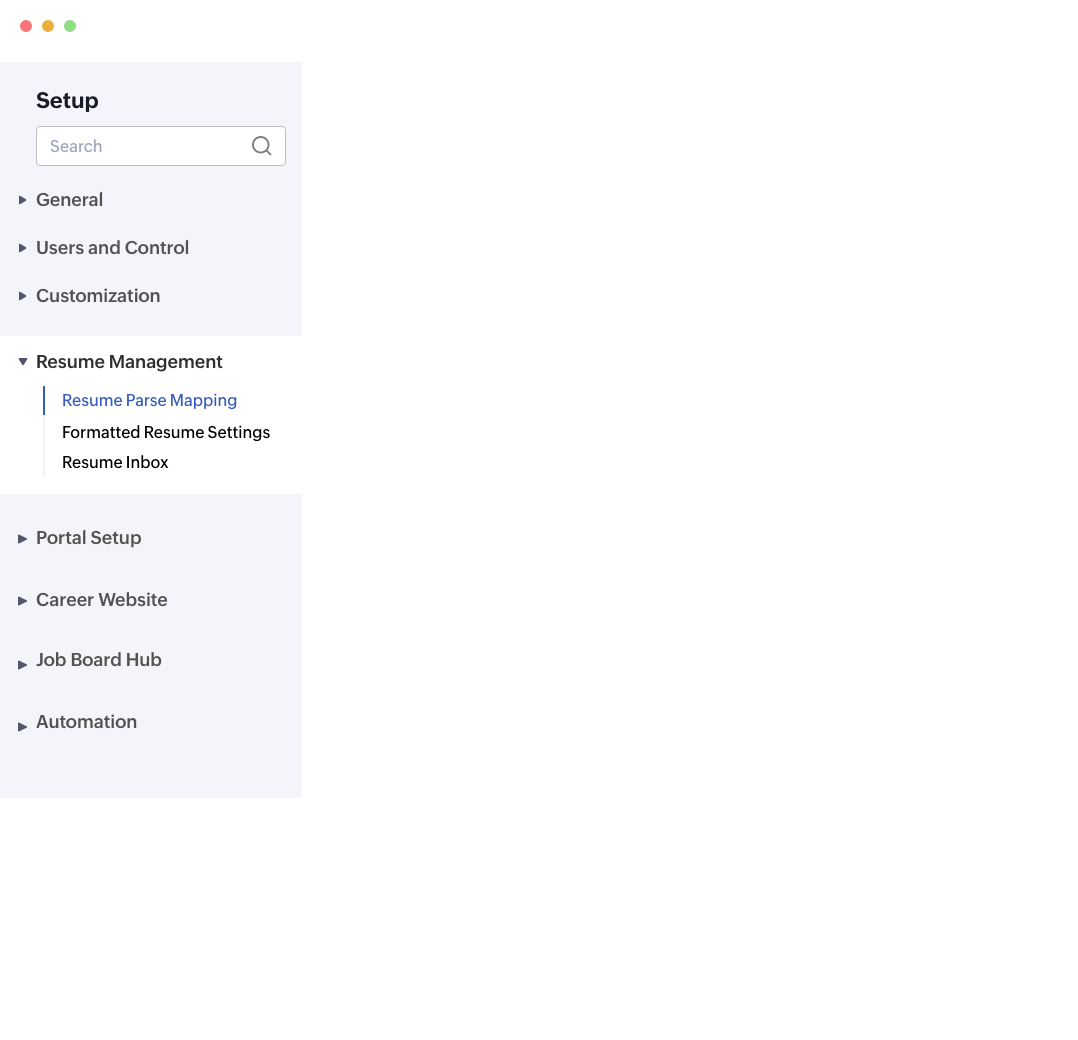
Task: Open Resume Parse Mapping
Action: pyautogui.click(x=149, y=400)
